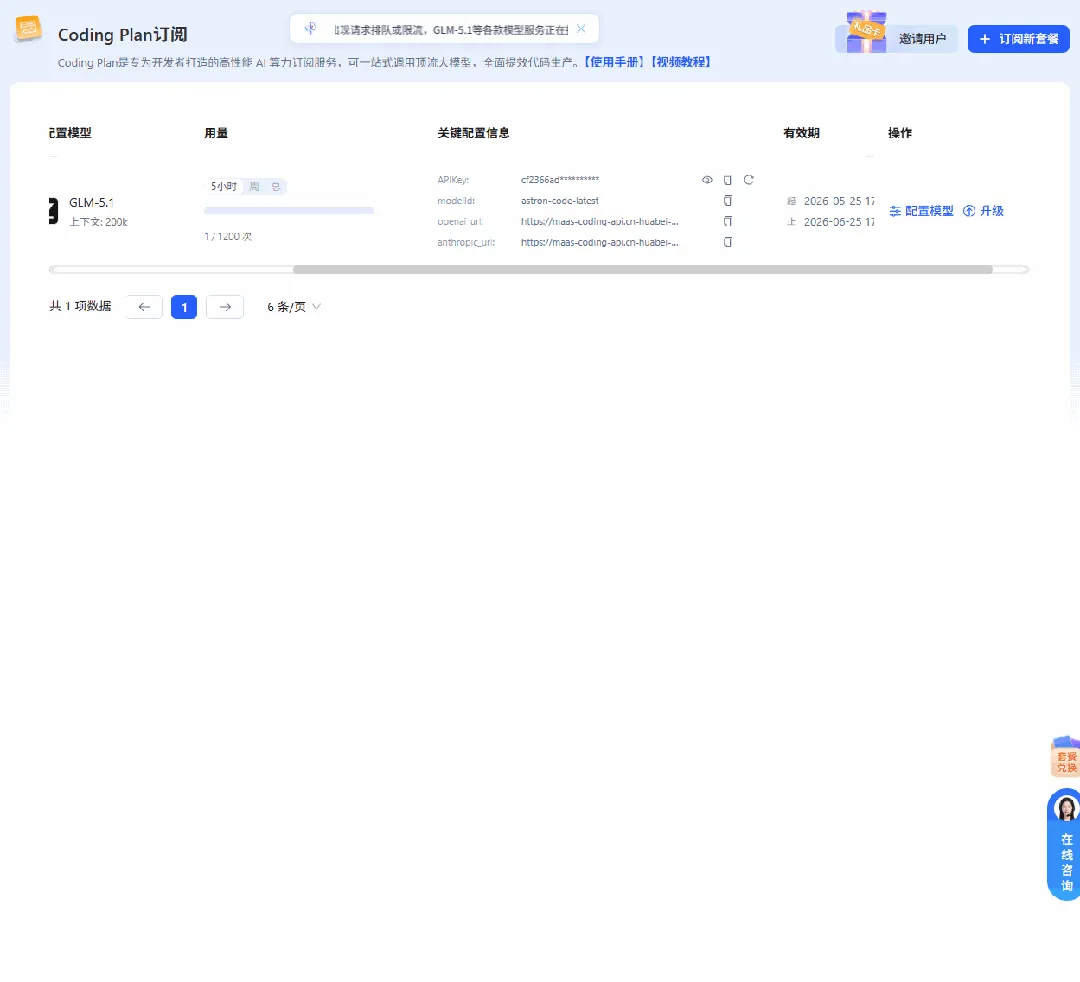Click the gift box icon beside 邀请用户

click(x=866, y=32)
